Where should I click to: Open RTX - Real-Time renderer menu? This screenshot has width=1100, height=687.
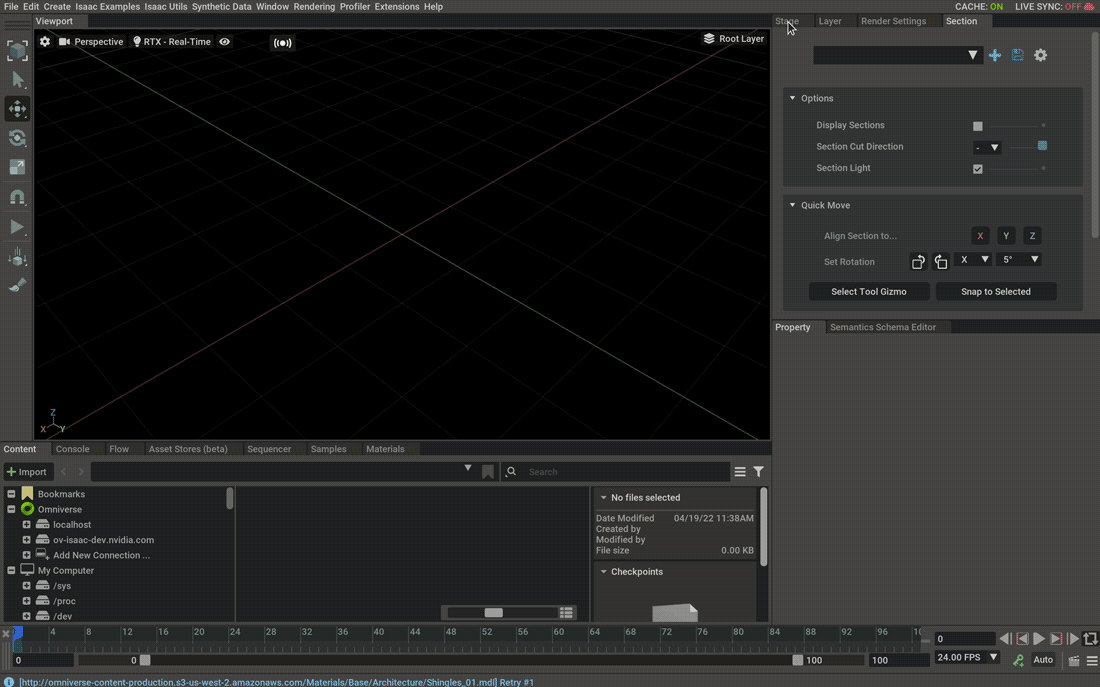pos(172,41)
